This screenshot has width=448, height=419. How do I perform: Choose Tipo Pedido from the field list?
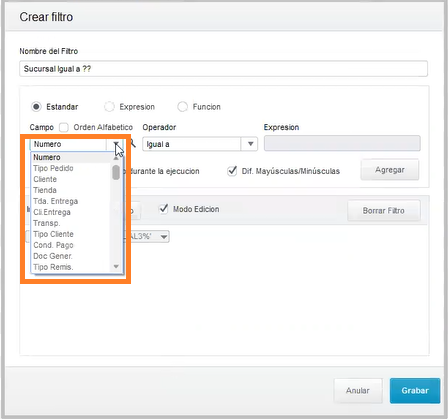pos(53,168)
